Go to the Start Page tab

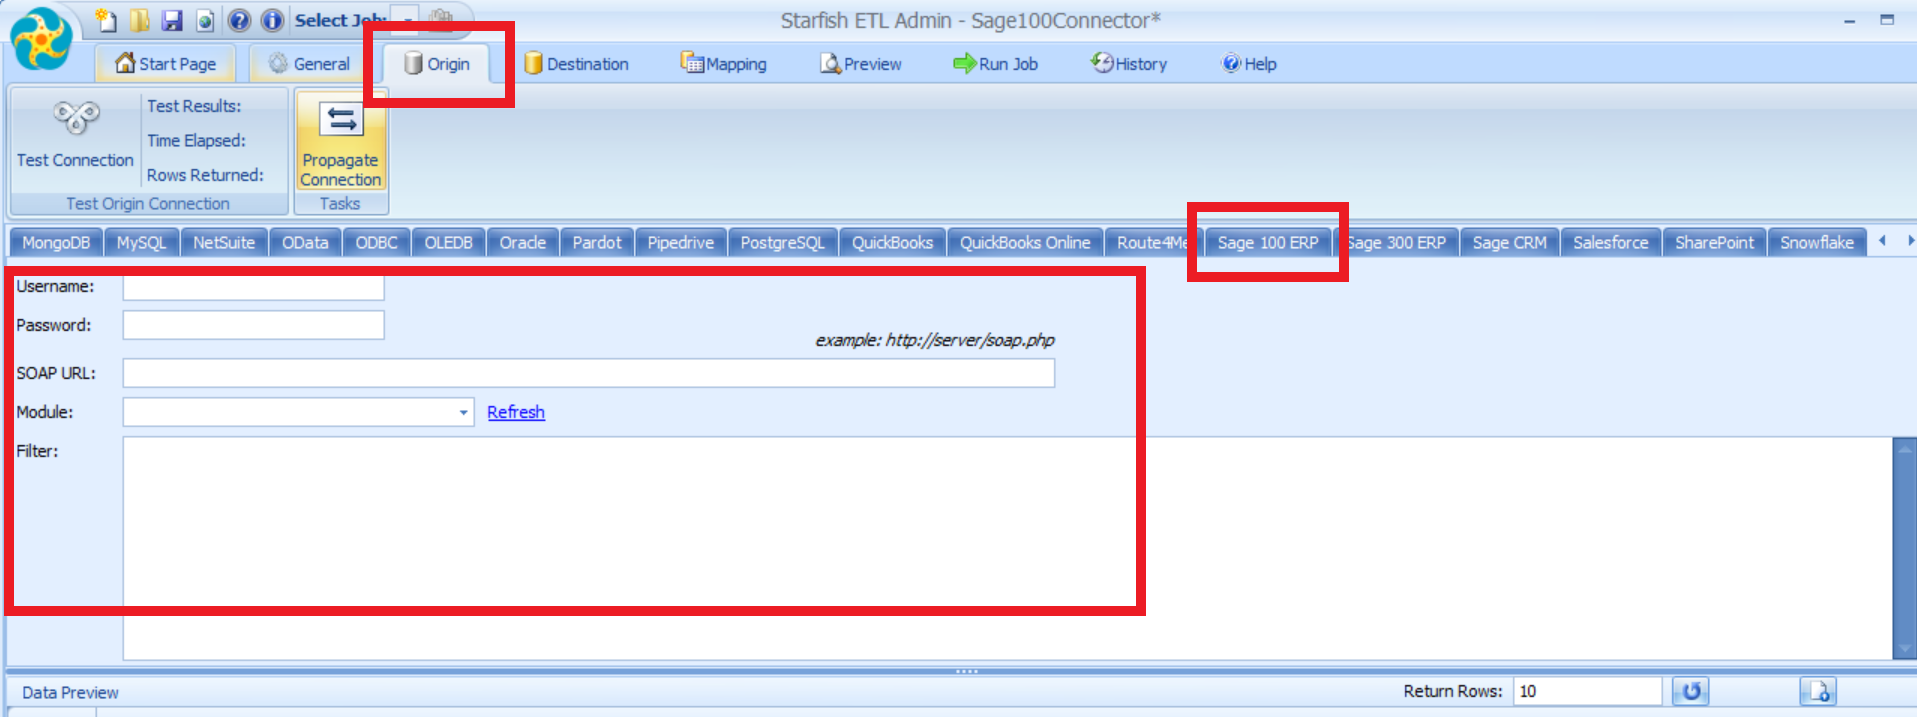click(165, 64)
